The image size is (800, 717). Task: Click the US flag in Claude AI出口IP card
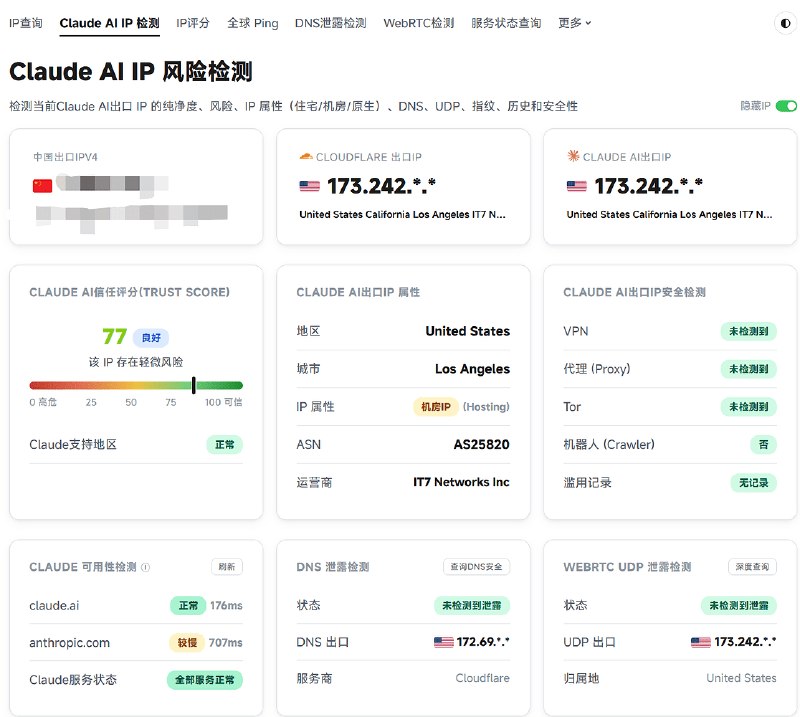[x=577, y=186]
